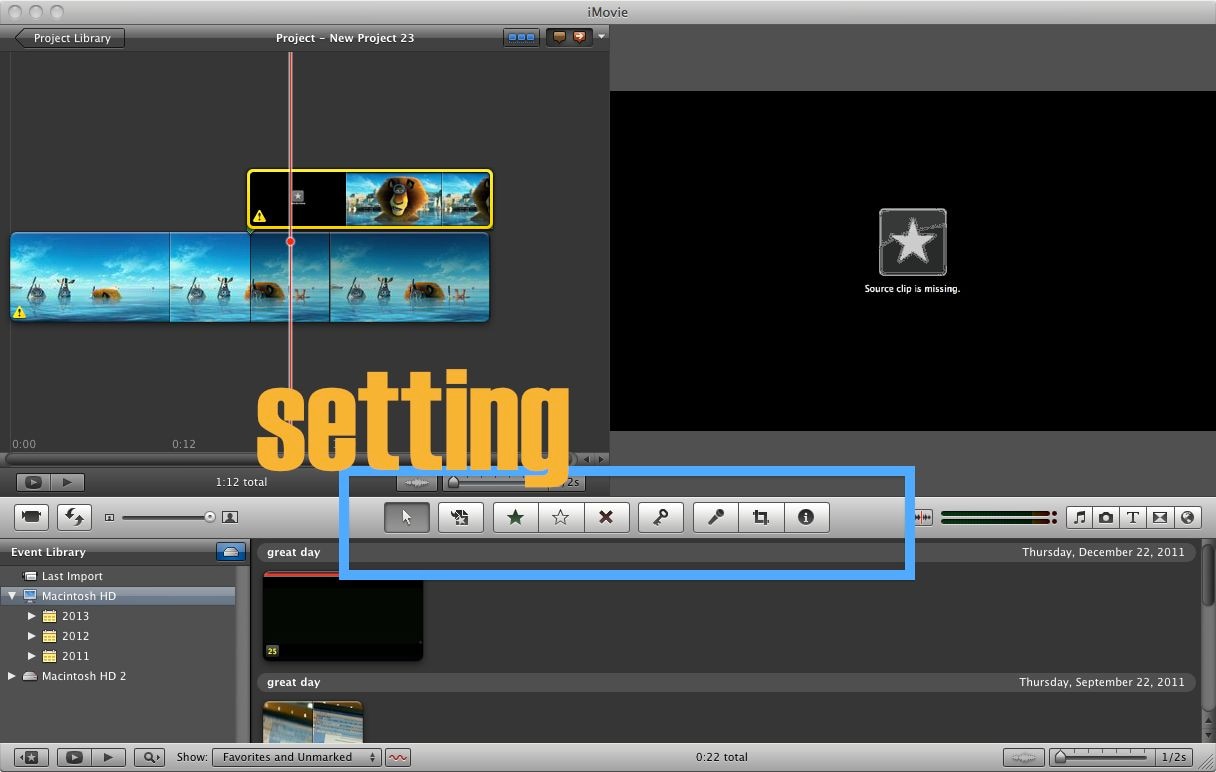Open the camera import window
Screen dimensions: 1216x772
32,517
